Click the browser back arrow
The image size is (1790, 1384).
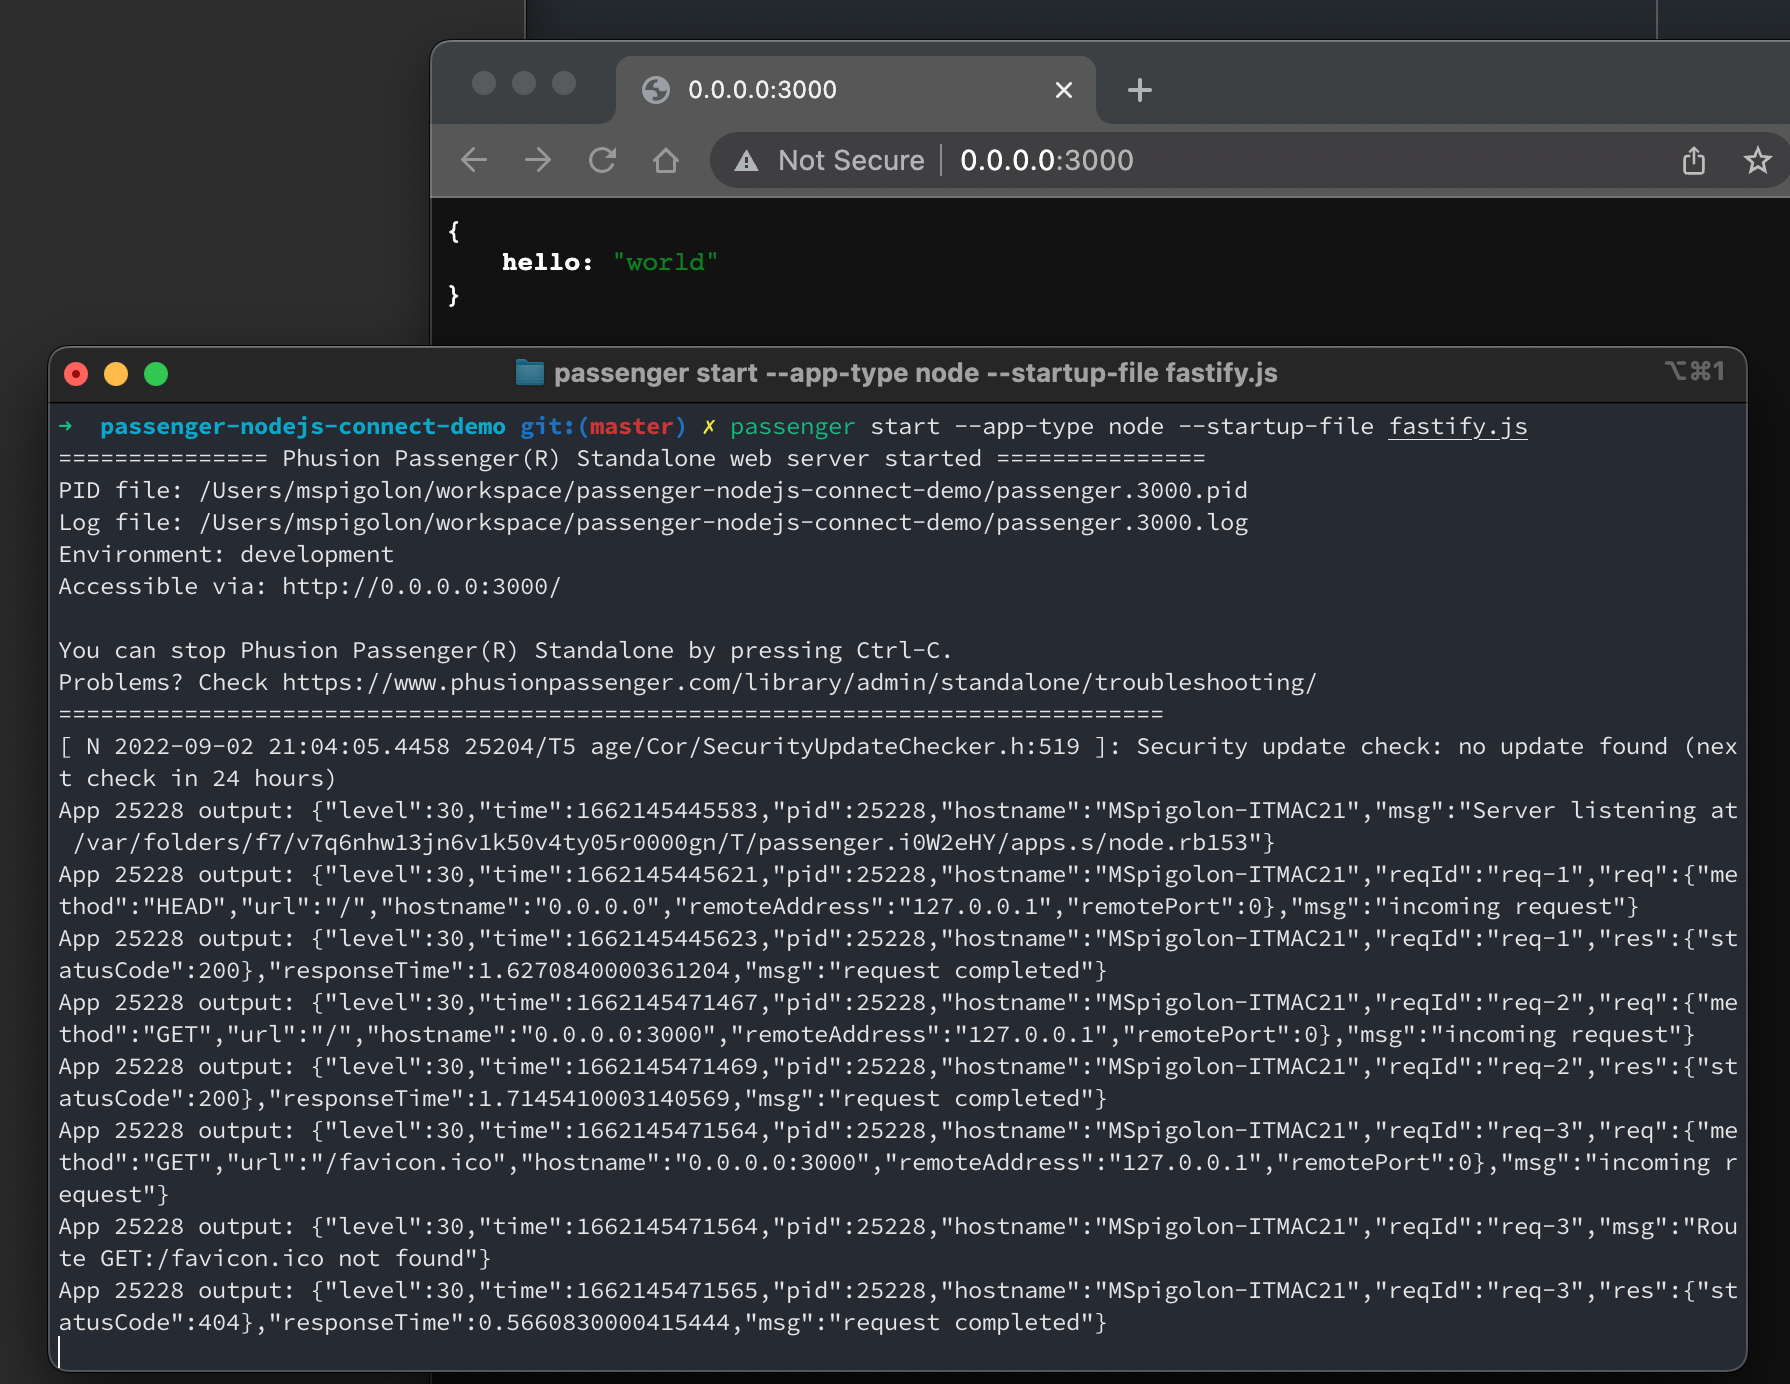coord(474,160)
